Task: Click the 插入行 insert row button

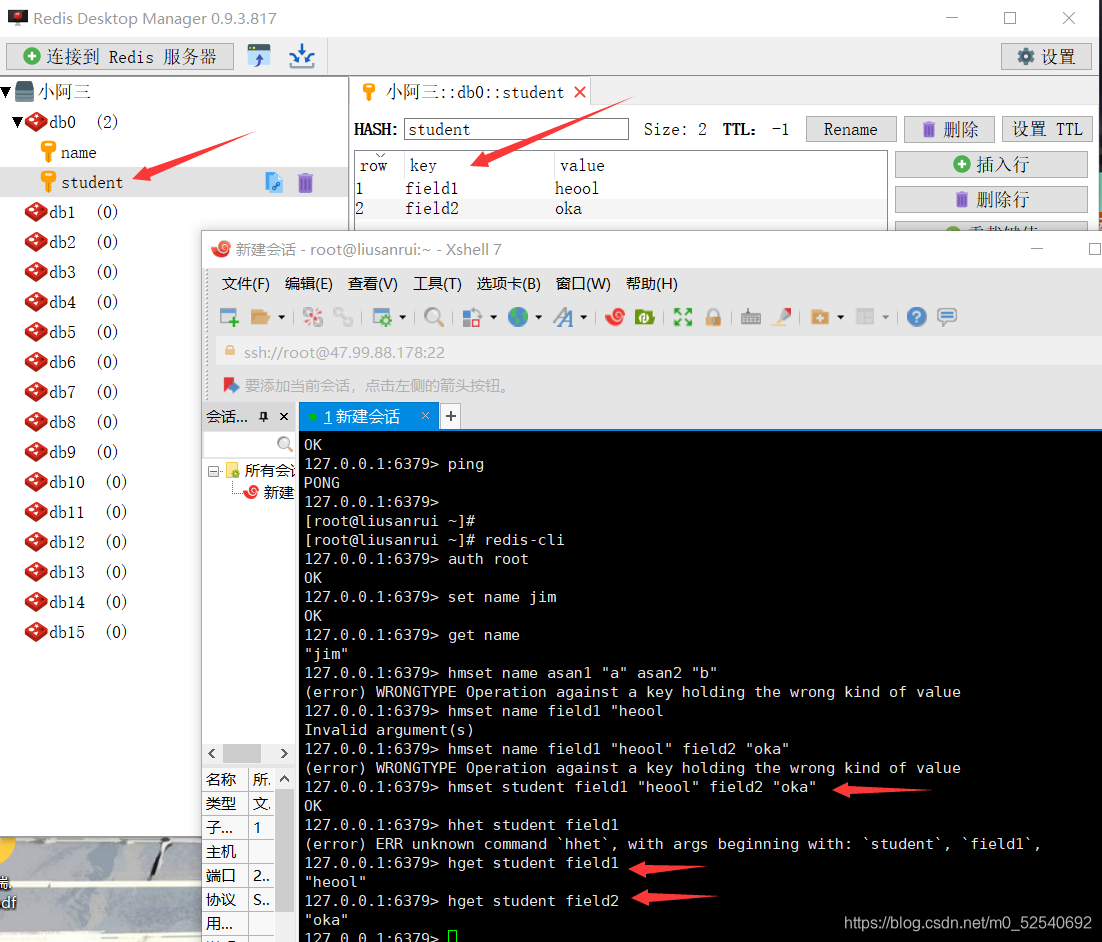Action: coord(991,164)
